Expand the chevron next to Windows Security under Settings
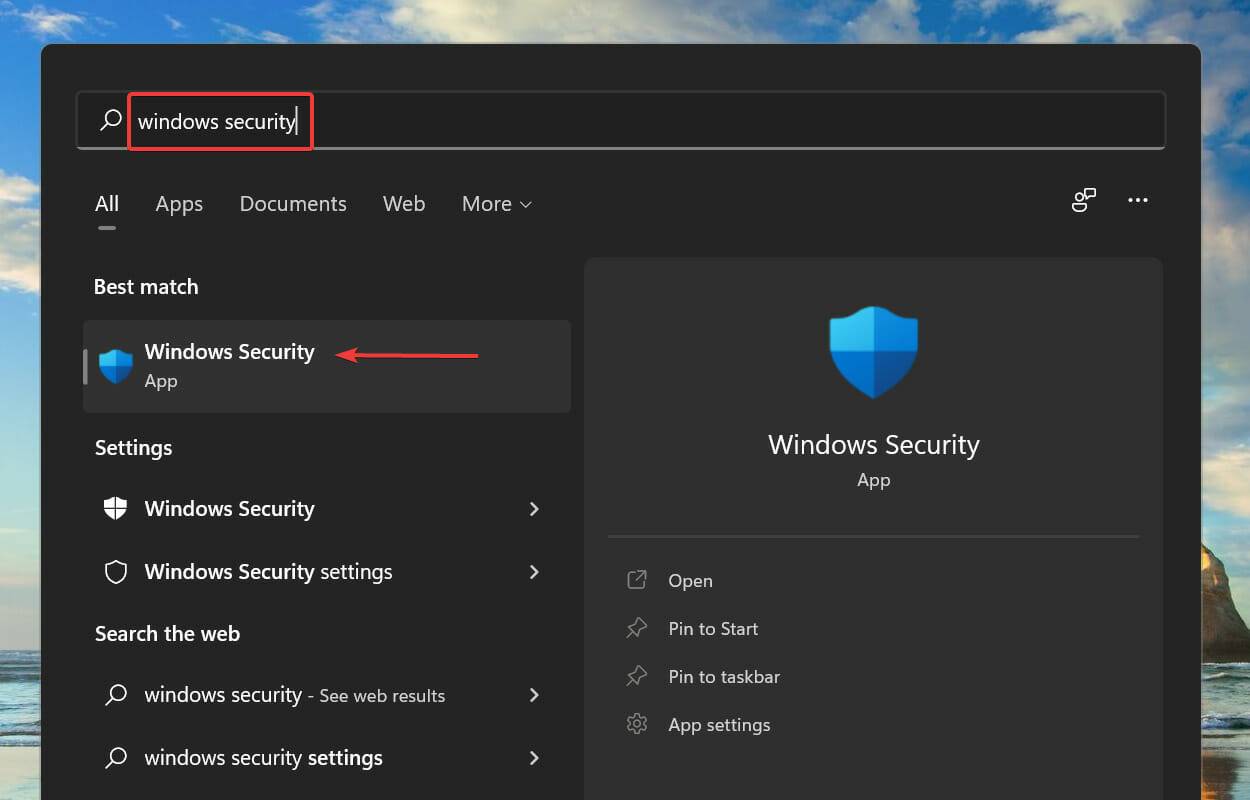 point(535,508)
